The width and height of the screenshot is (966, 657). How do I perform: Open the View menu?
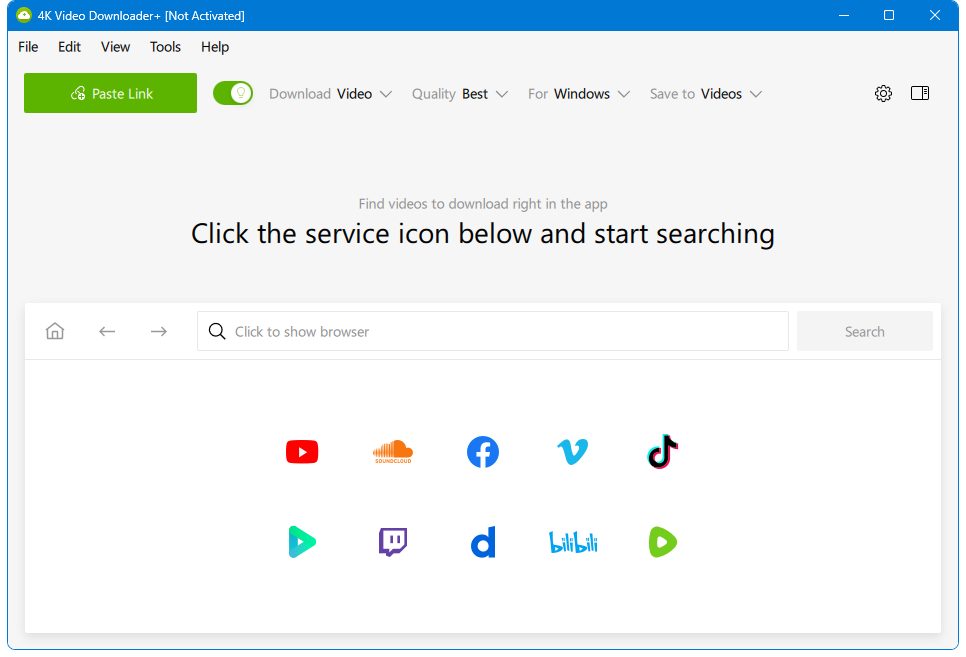(x=115, y=47)
